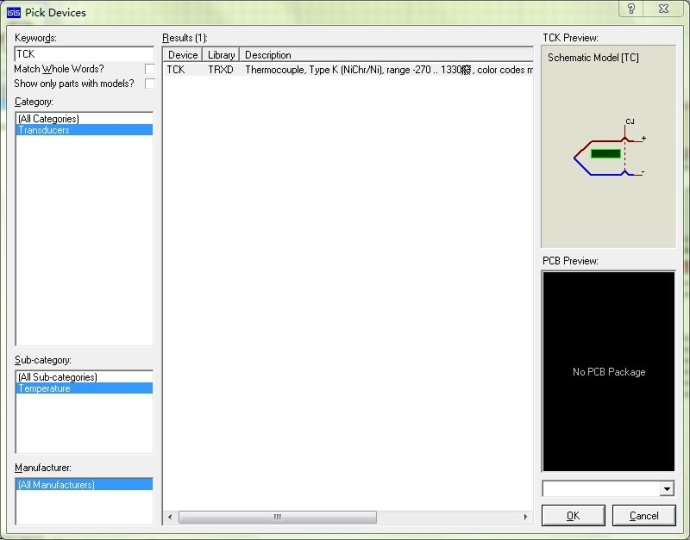Sort results by Library column header
This screenshot has width=690, height=540.
[221, 55]
